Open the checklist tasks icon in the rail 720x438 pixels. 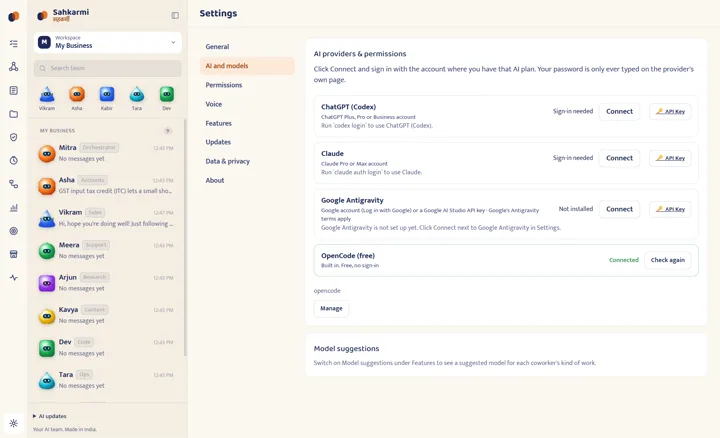(x=14, y=44)
